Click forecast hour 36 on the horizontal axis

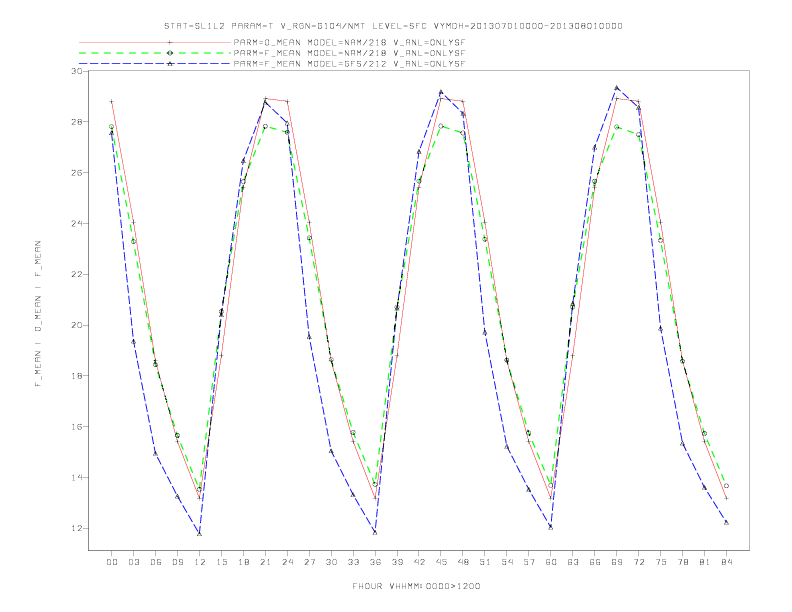[375, 562]
